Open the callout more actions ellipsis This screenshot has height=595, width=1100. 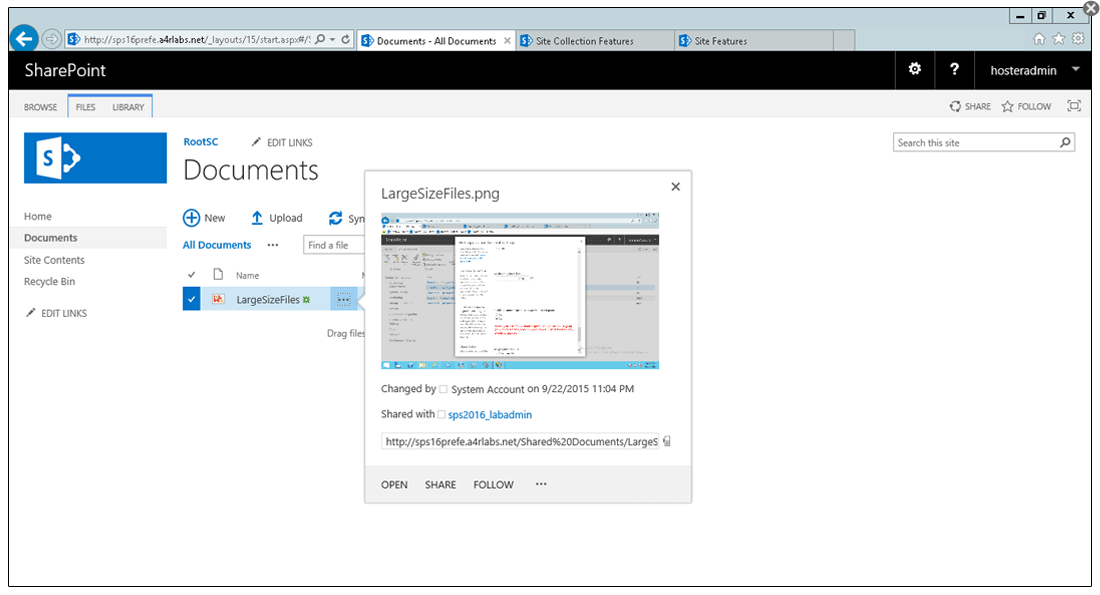click(x=541, y=484)
